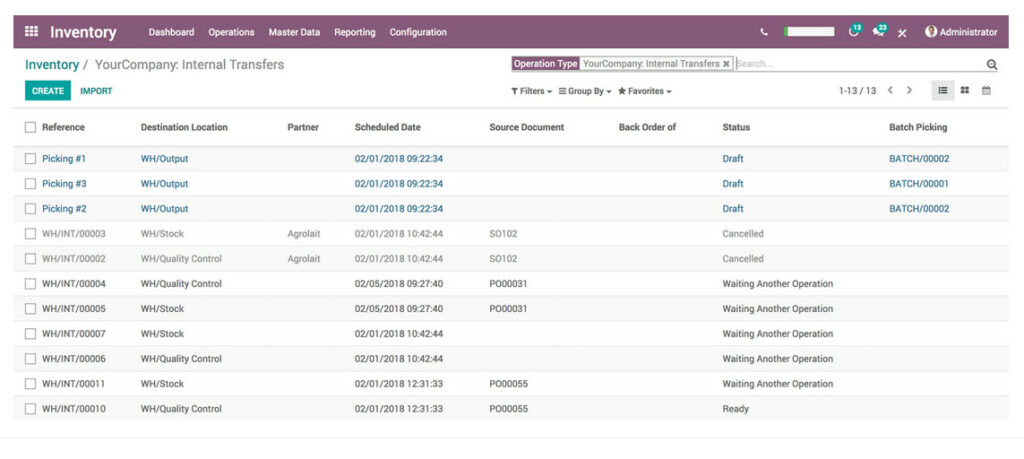Expand the Filters dropdown
This screenshot has height=459, width=1024.
pos(532,91)
